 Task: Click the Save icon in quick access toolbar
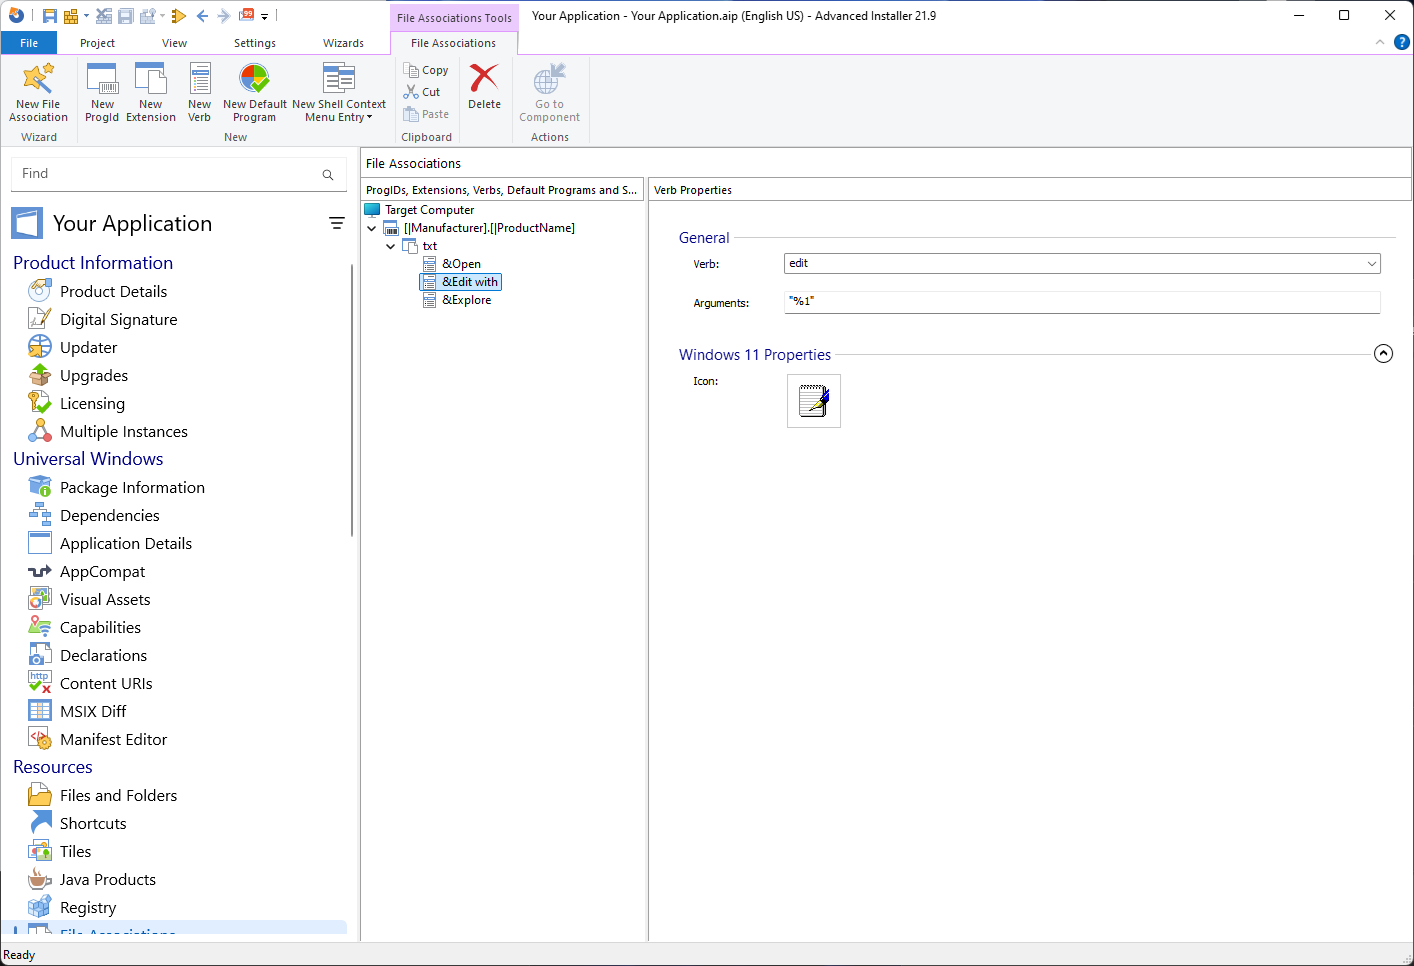49,16
